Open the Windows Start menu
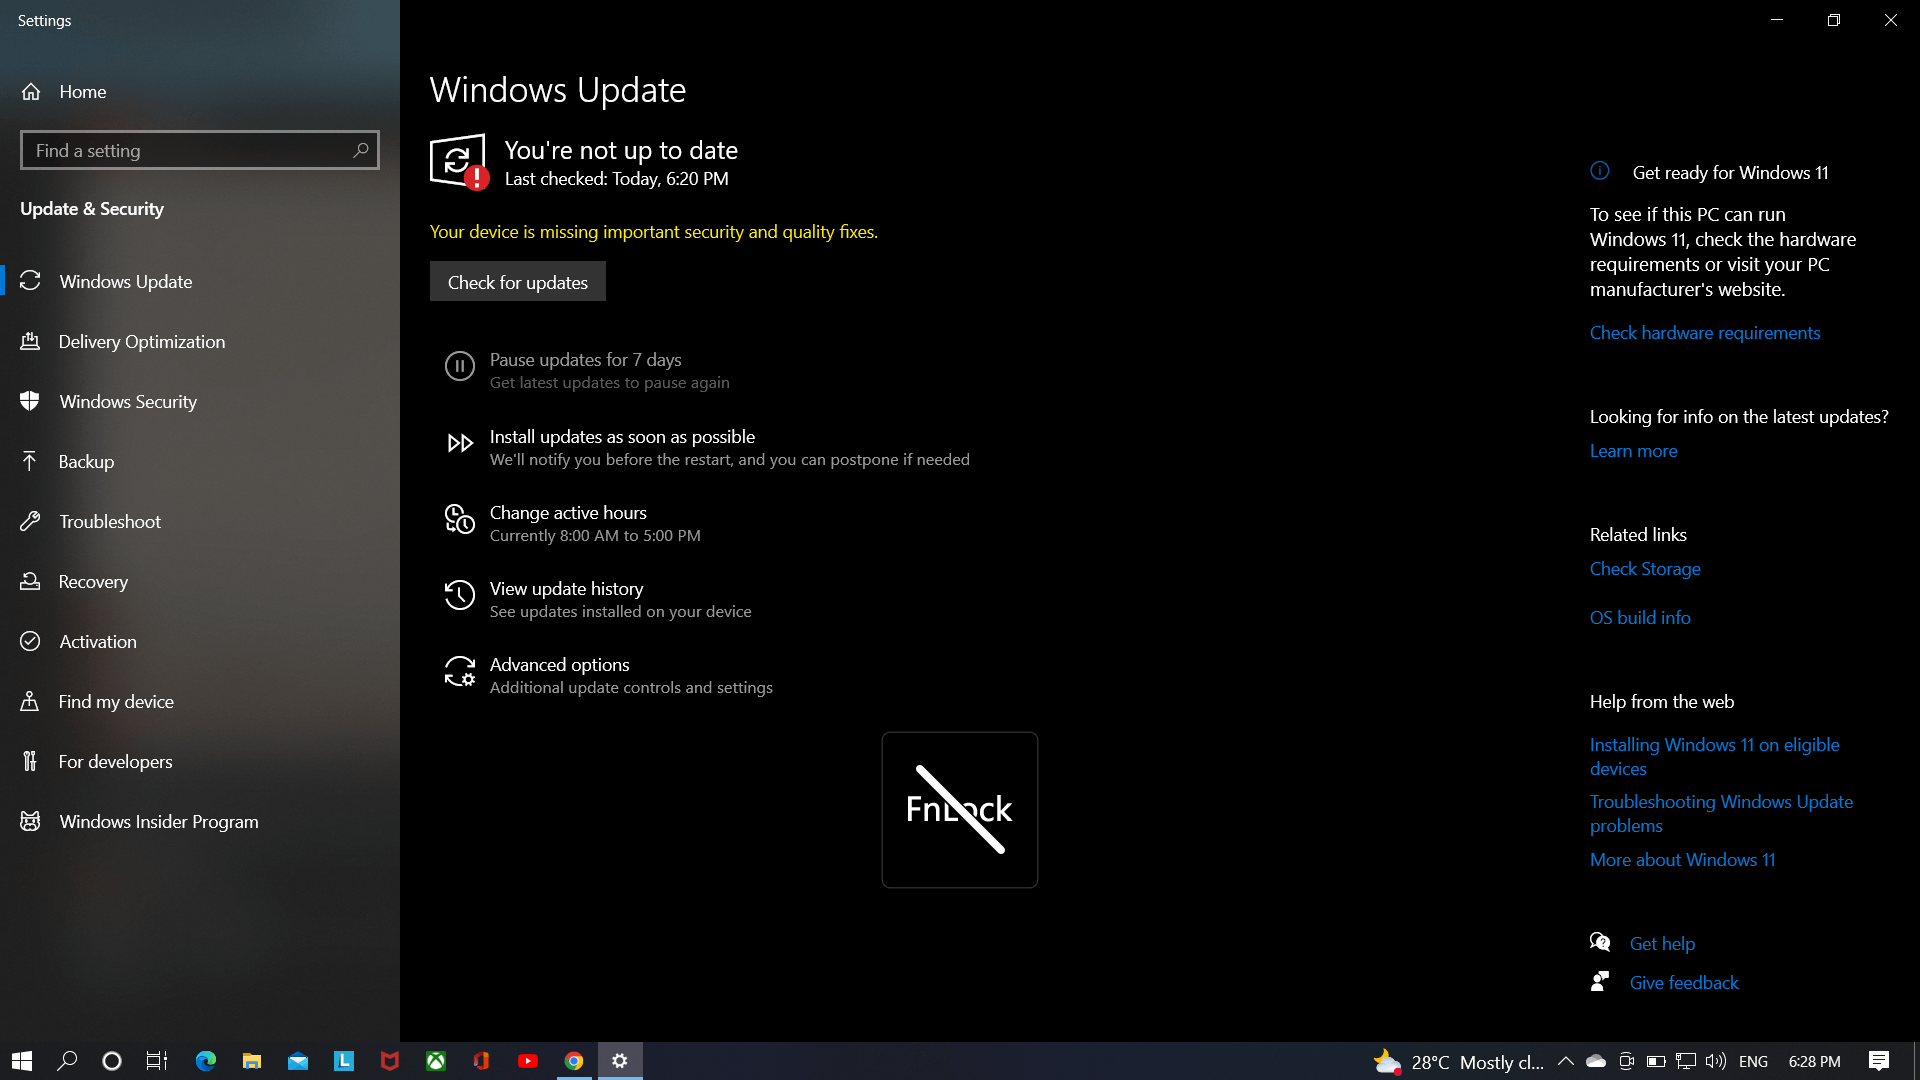 pos(22,1061)
